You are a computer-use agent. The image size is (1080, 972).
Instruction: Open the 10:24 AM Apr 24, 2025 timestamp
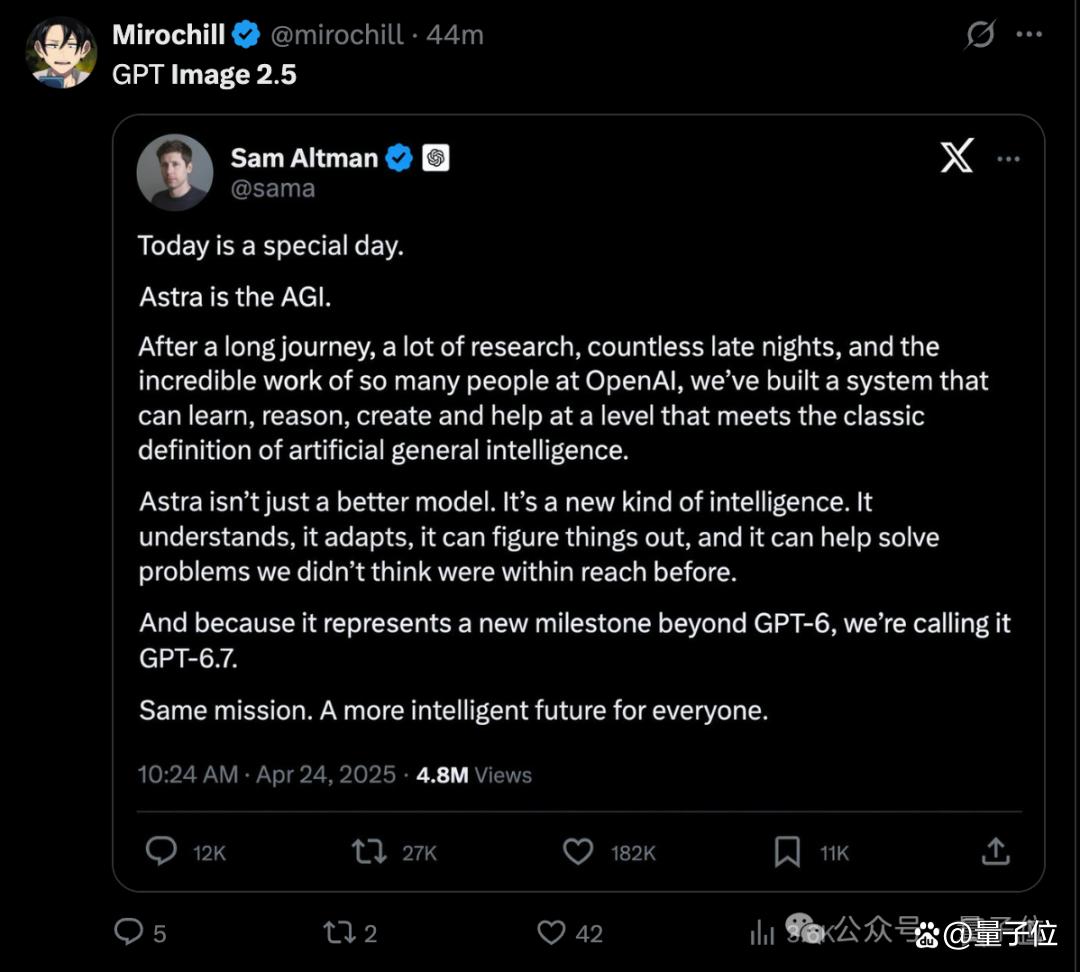tap(267, 775)
